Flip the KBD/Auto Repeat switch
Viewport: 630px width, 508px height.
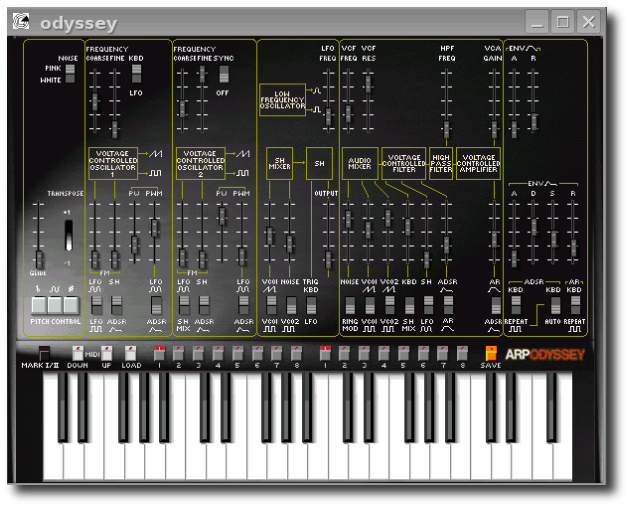click(x=556, y=306)
